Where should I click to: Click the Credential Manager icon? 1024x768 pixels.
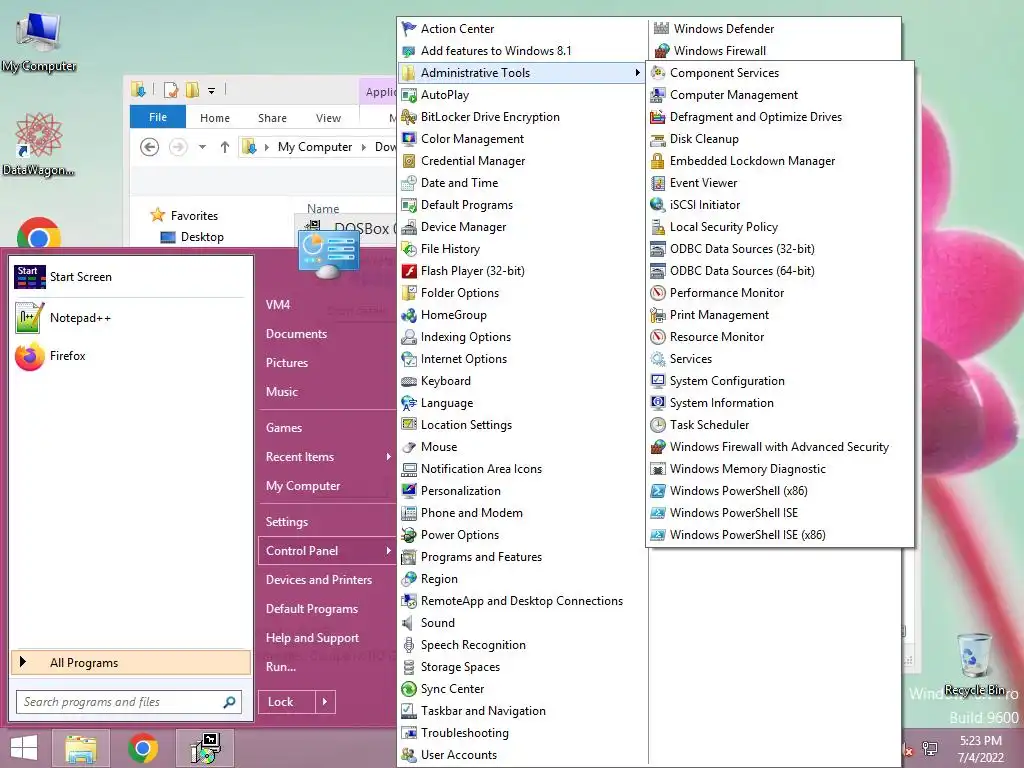pos(409,161)
